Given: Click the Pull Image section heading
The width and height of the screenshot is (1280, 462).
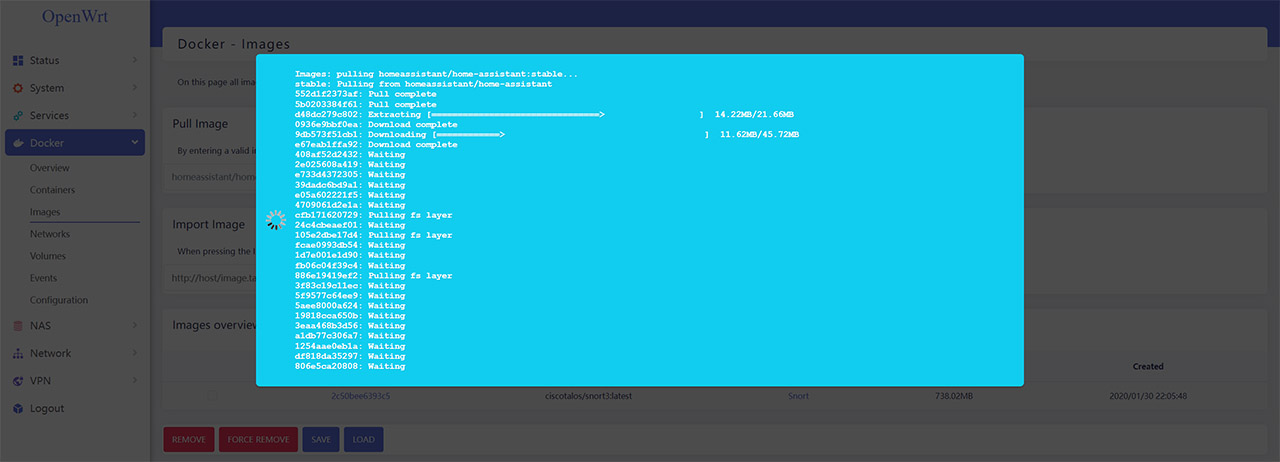Looking at the screenshot, I should (x=200, y=124).
